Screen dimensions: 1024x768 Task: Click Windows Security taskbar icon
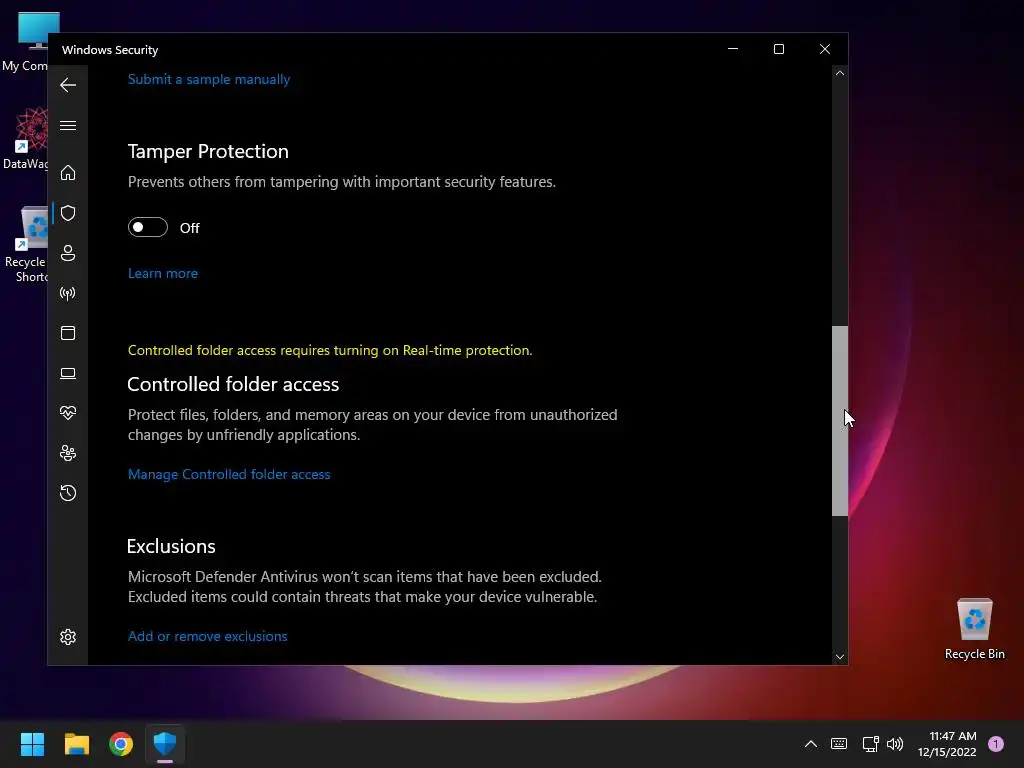[165, 744]
